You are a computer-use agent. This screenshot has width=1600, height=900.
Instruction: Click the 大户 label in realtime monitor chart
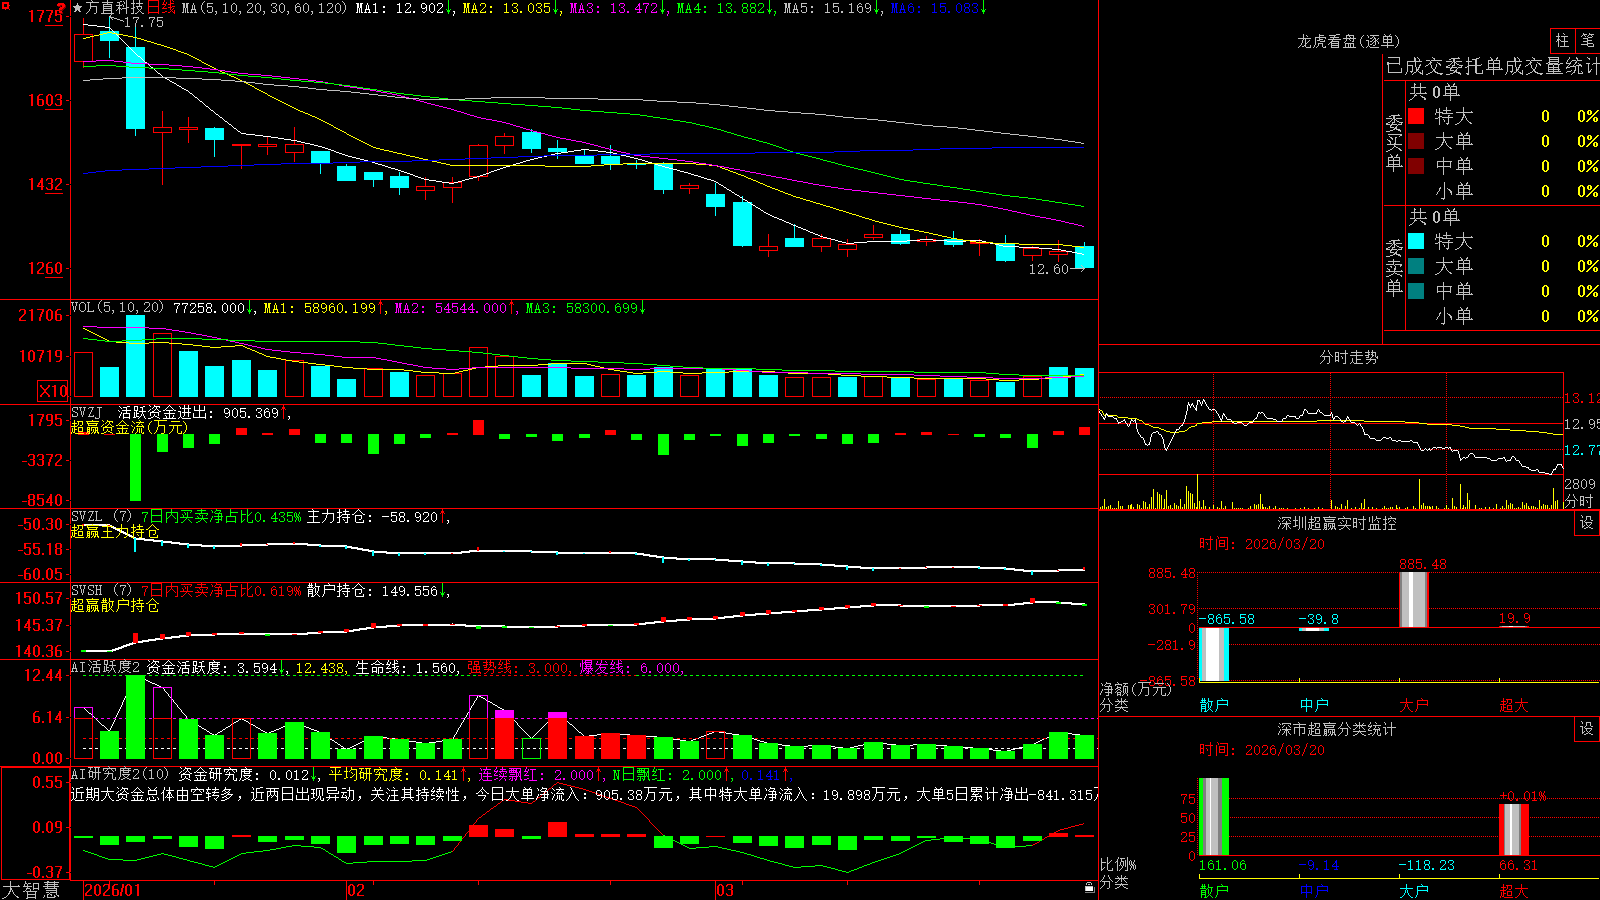tap(1414, 705)
